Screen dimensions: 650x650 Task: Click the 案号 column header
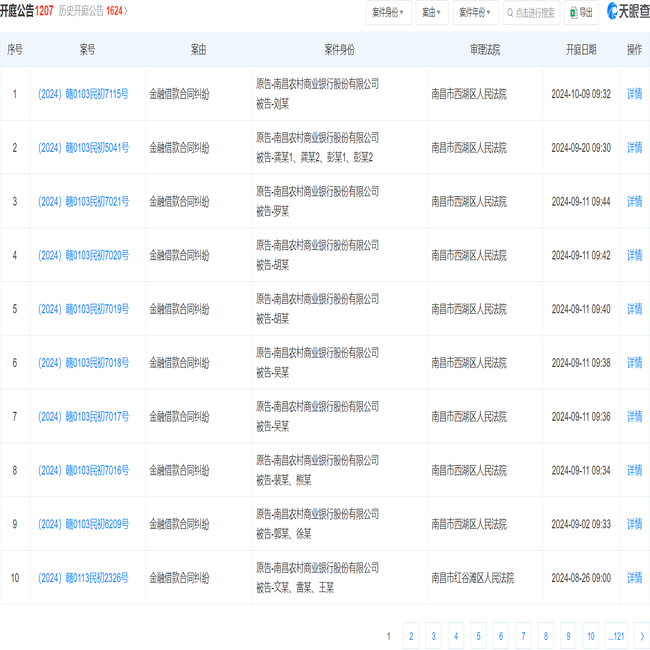(87, 50)
